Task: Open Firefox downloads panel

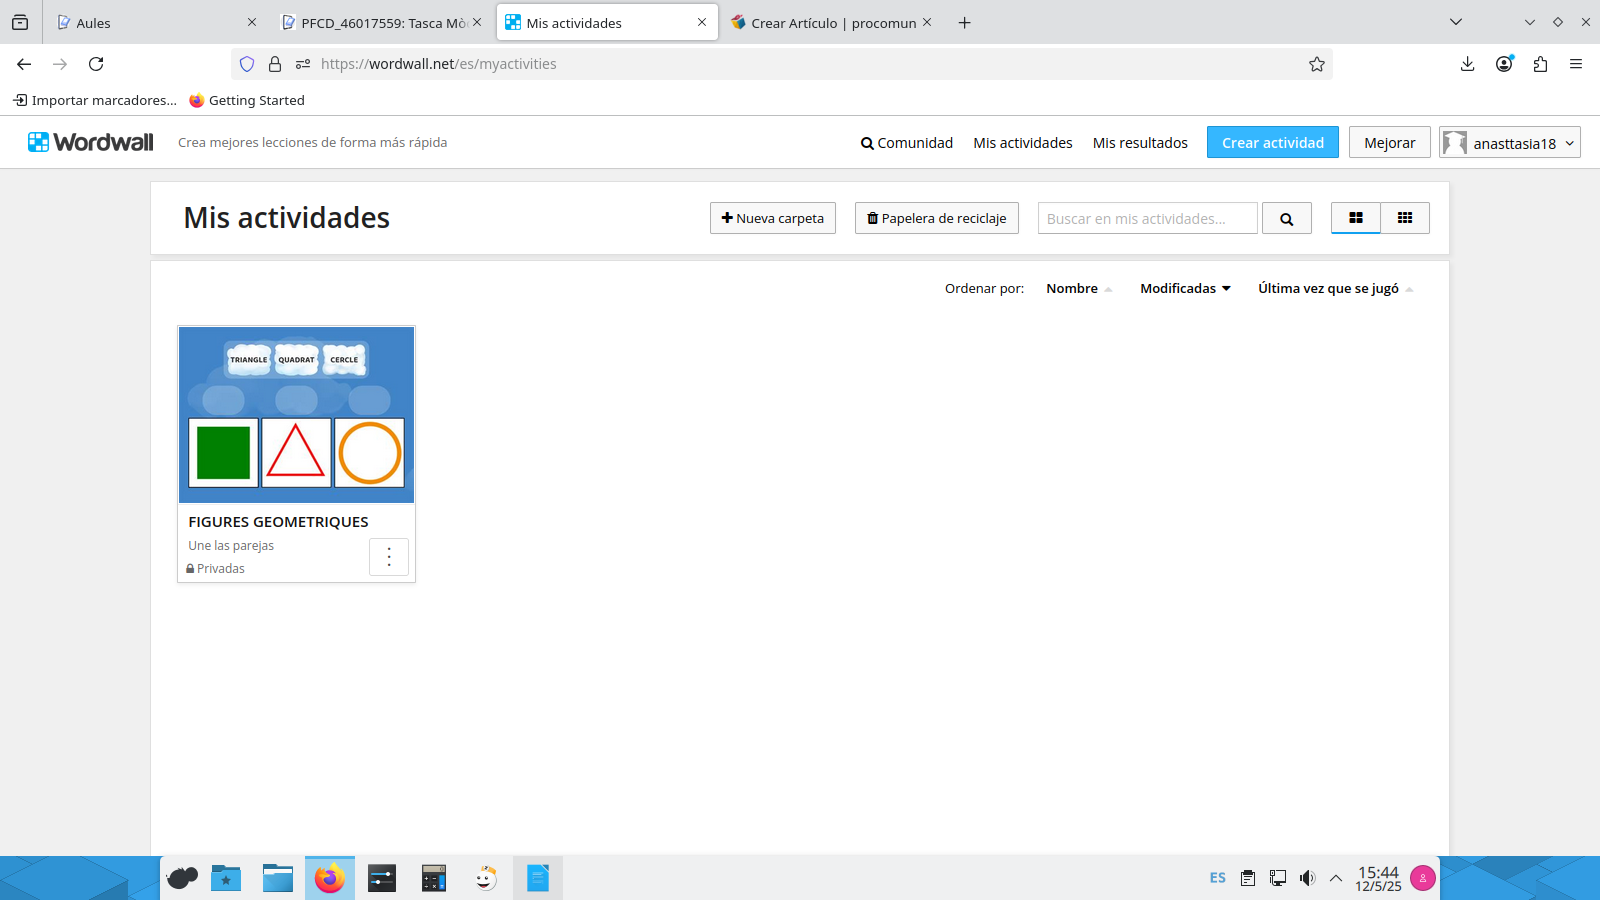Action: [x=1467, y=64]
